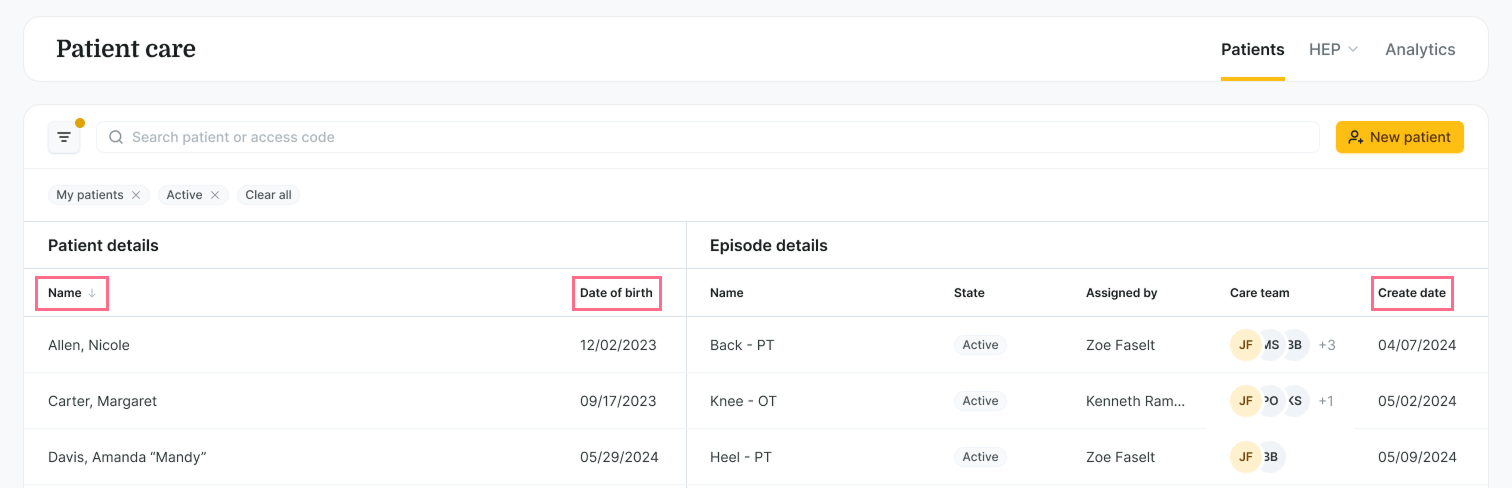Switch to the Analytics tab
This screenshot has height=488, width=1512.
click(x=1420, y=49)
